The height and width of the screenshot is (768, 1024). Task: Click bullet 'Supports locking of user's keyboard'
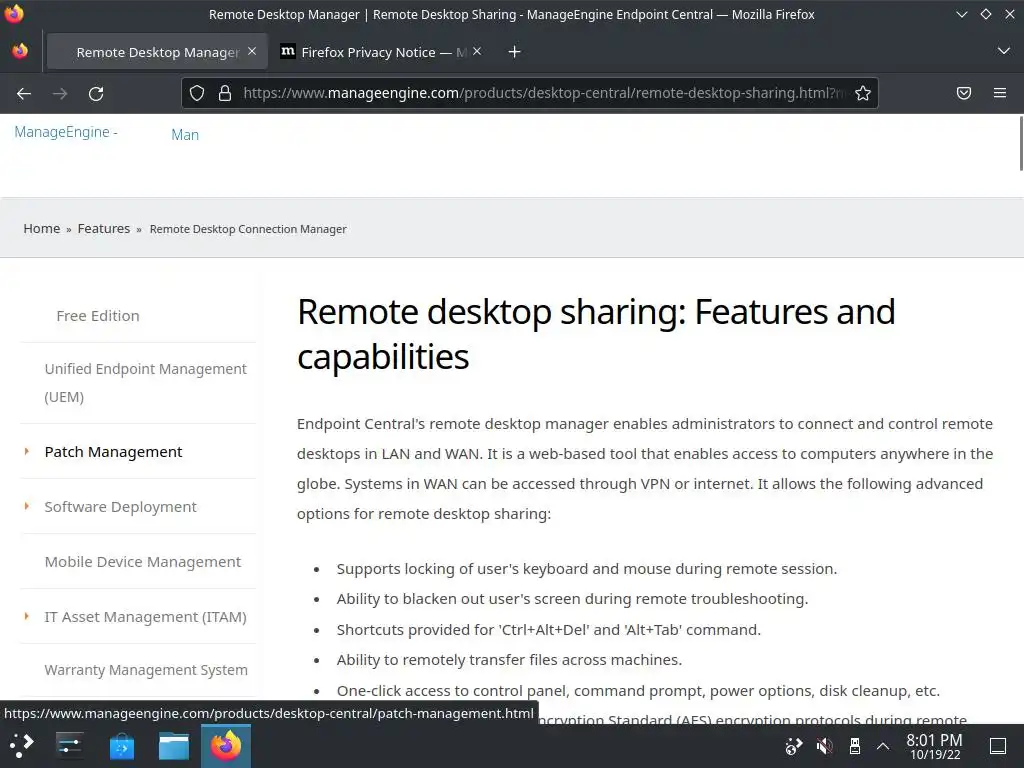click(586, 569)
